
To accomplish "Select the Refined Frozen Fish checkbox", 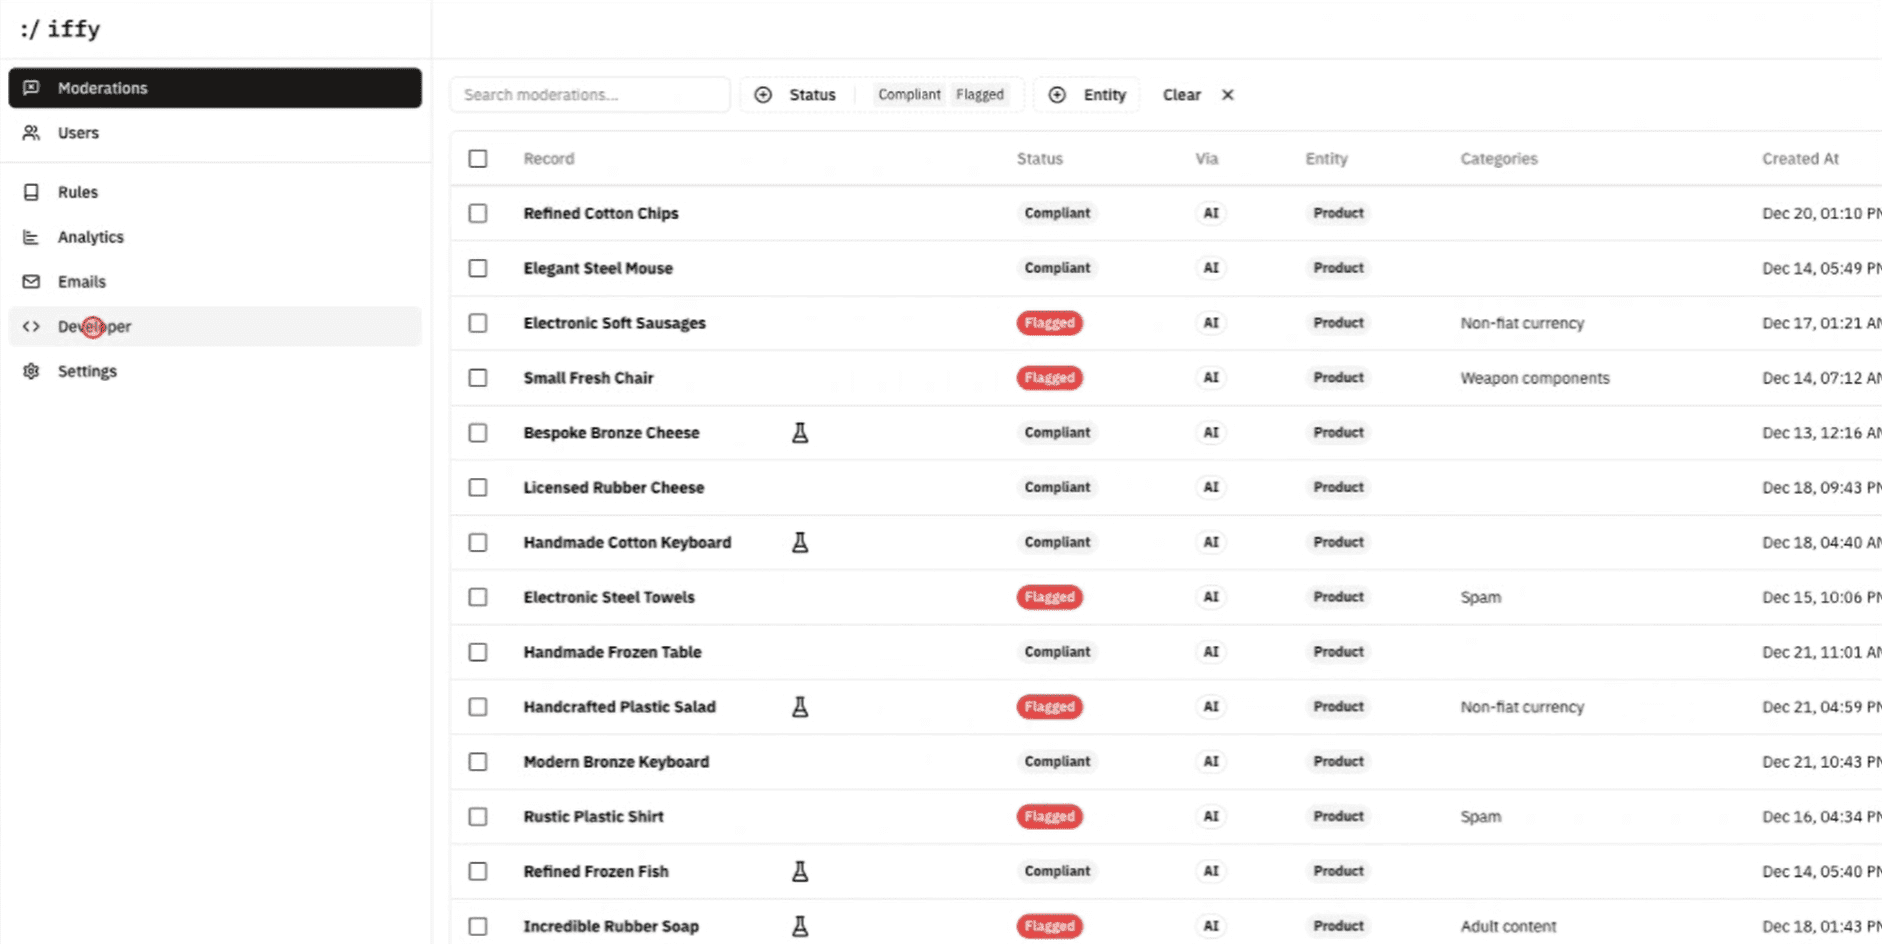I will click(478, 872).
